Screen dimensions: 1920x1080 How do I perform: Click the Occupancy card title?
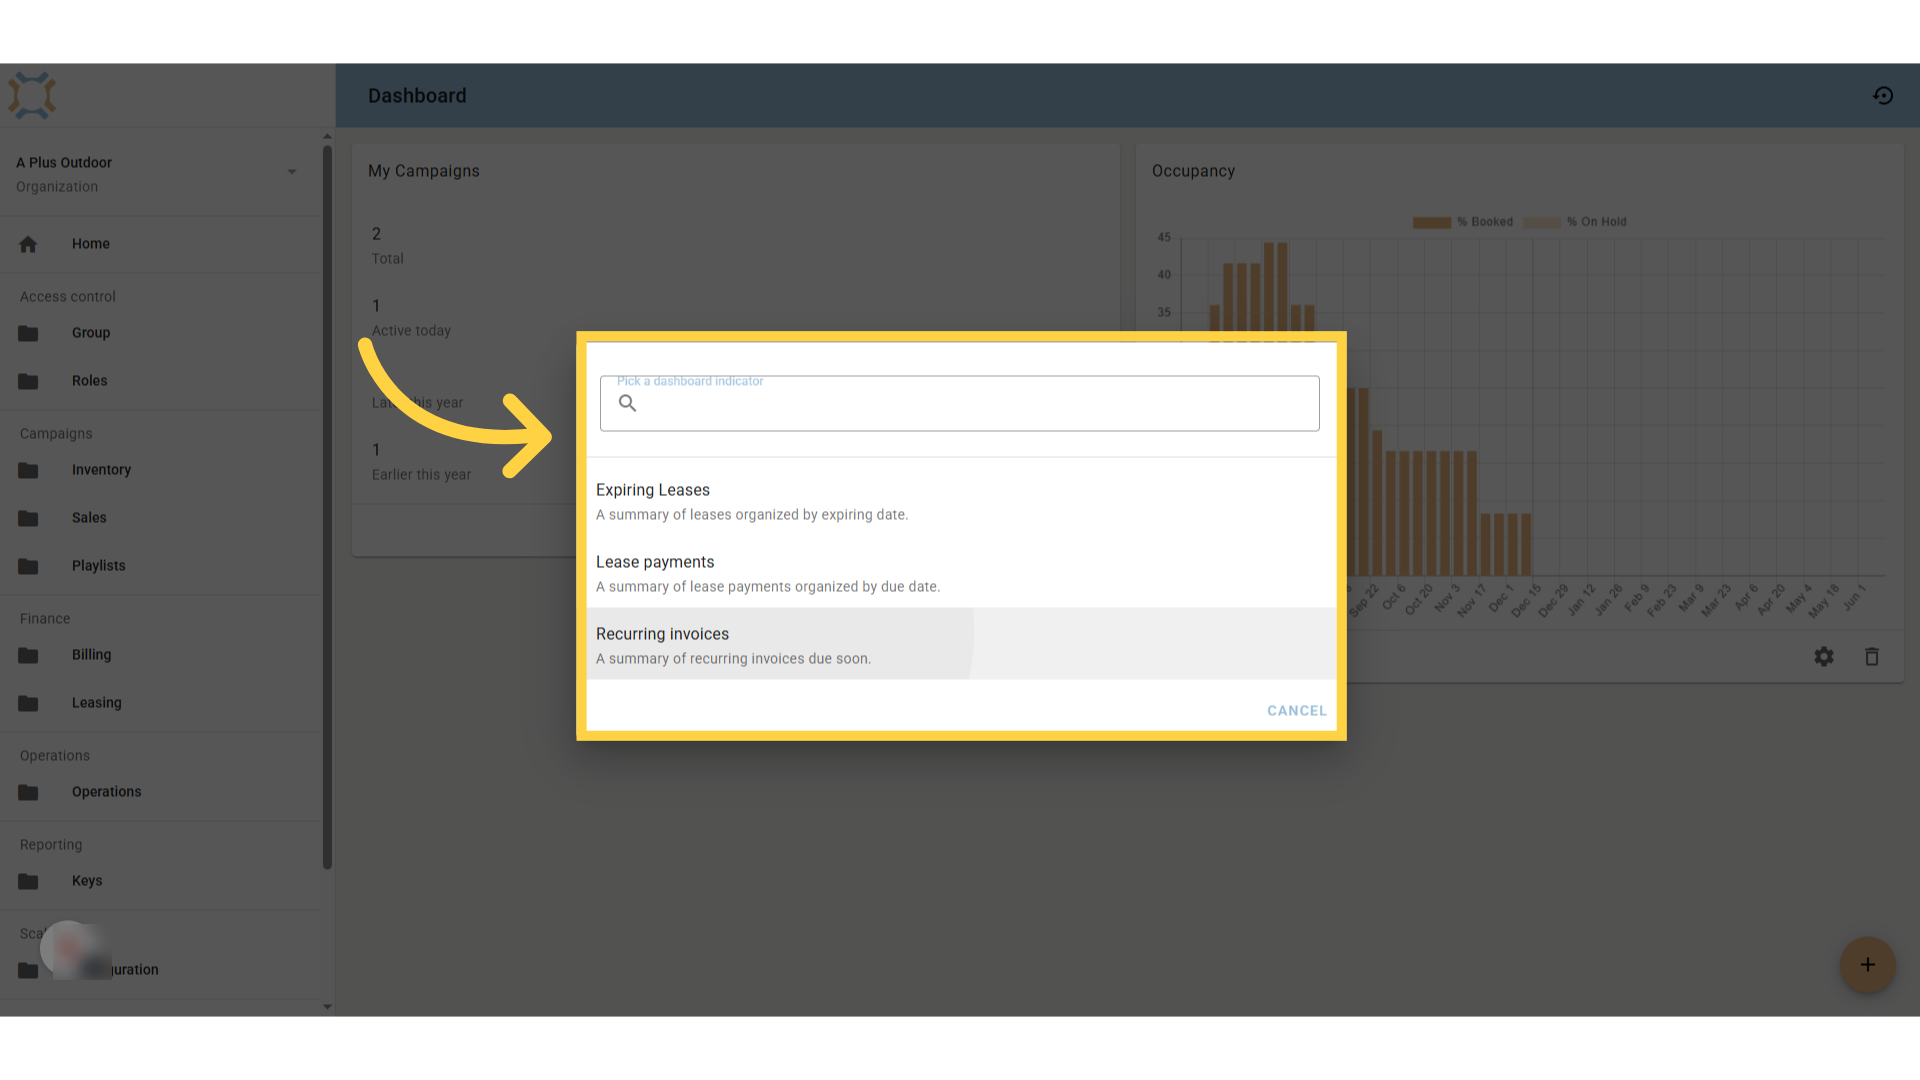tap(1193, 171)
